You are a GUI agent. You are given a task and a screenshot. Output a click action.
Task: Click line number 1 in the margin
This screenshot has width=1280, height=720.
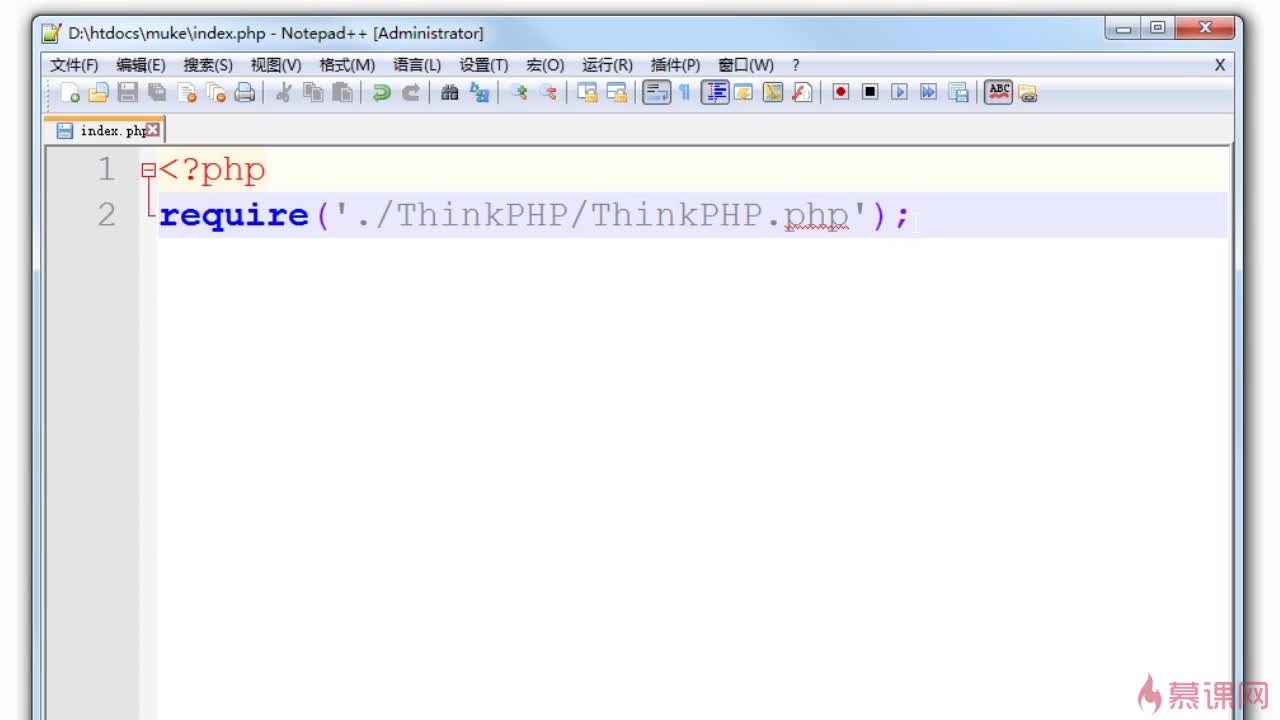click(106, 170)
